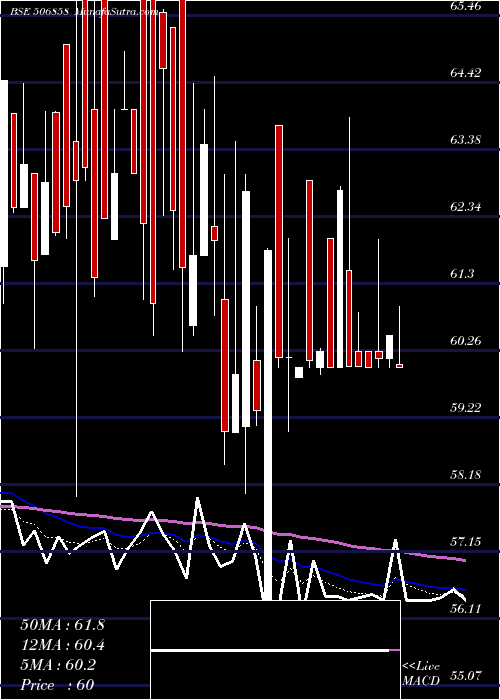The height and width of the screenshot is (700, 500).
Task: Click the 65.46 price axis label
Action: coord(466,6)
